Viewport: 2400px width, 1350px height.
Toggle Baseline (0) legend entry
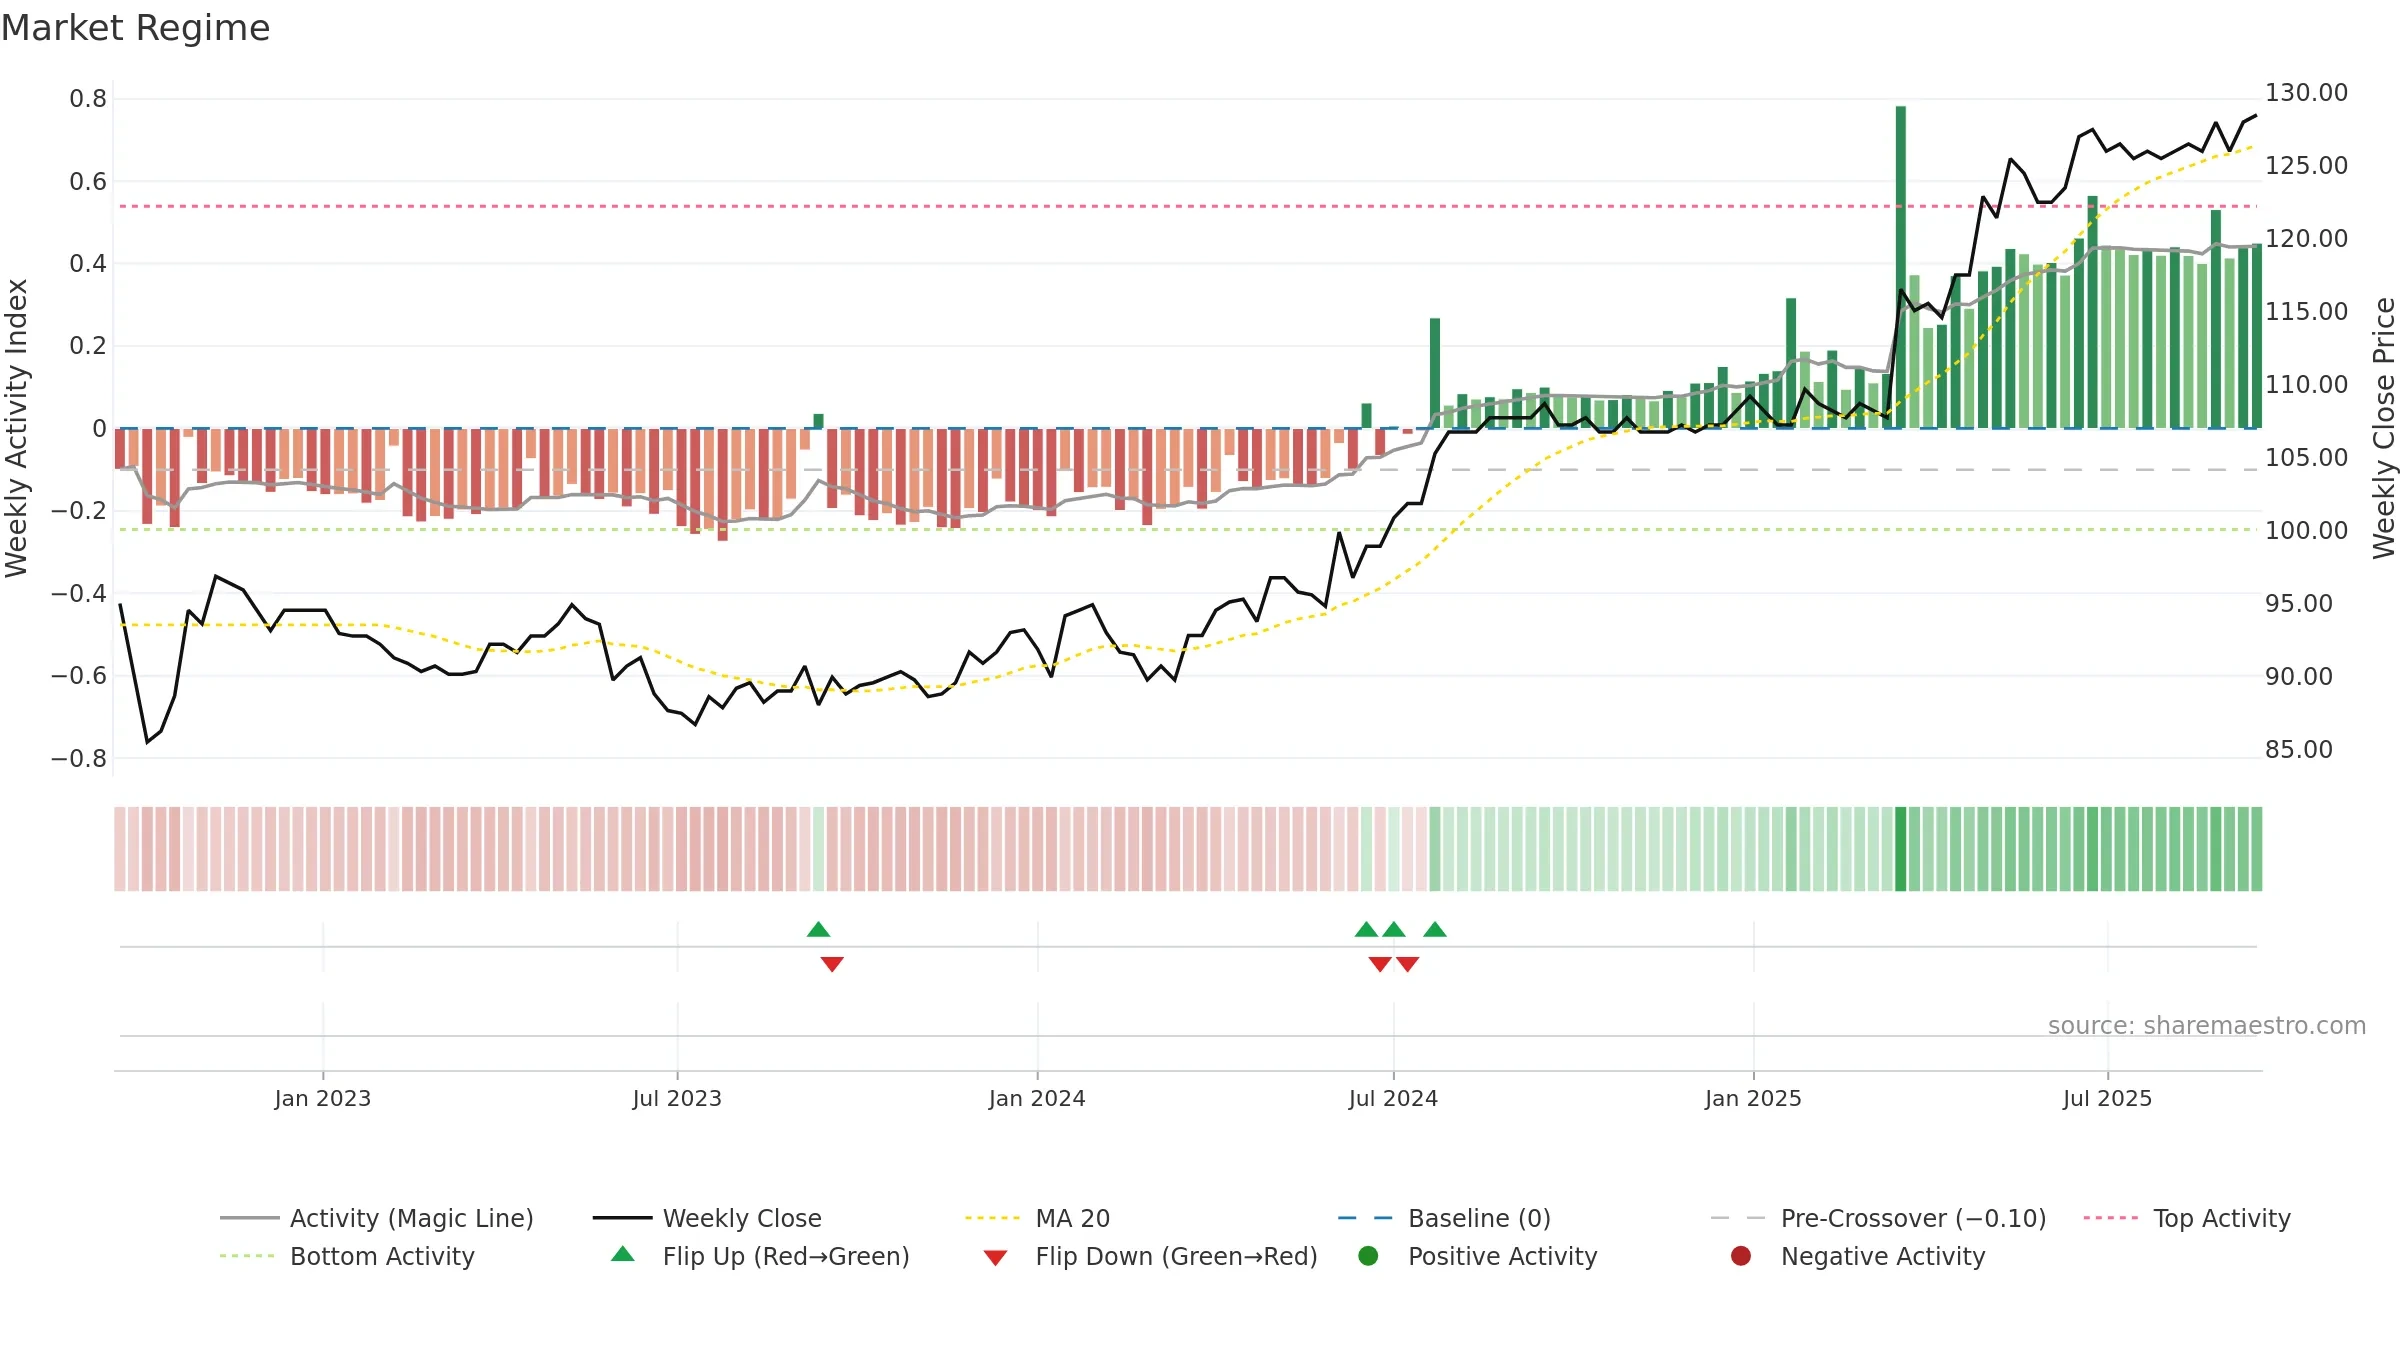click(1444, 1218)
